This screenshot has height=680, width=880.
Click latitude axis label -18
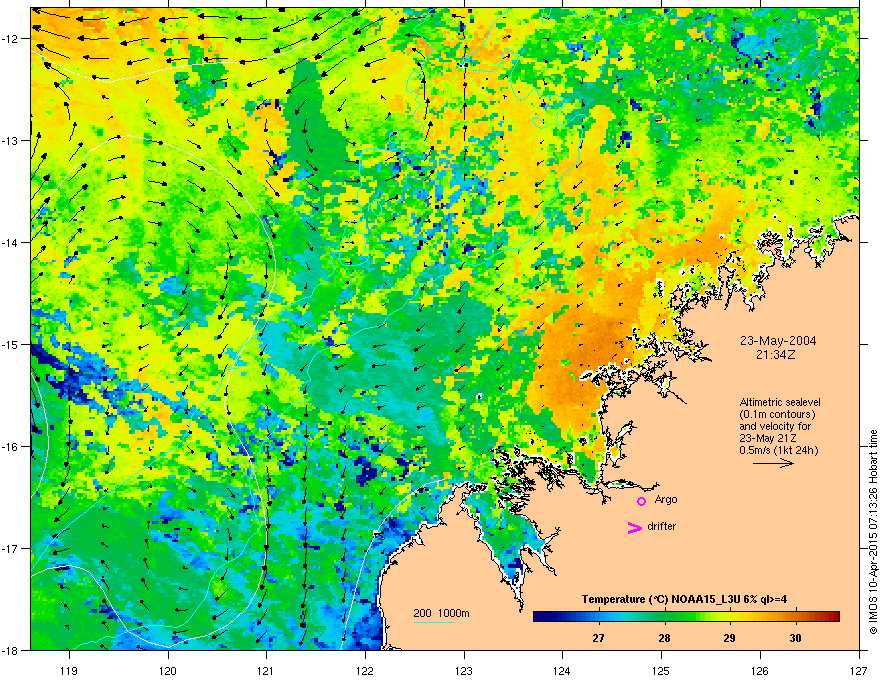click(10, 650)
